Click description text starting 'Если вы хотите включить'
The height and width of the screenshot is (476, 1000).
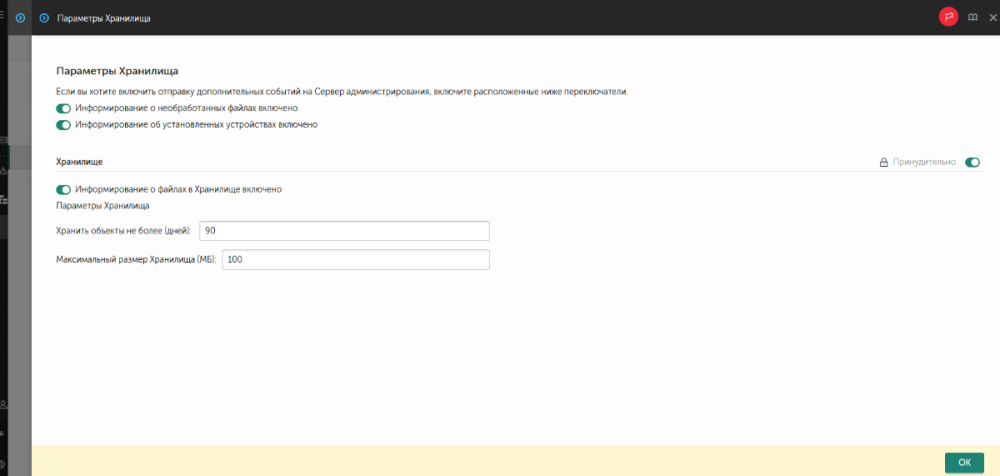tap(342, 92)
